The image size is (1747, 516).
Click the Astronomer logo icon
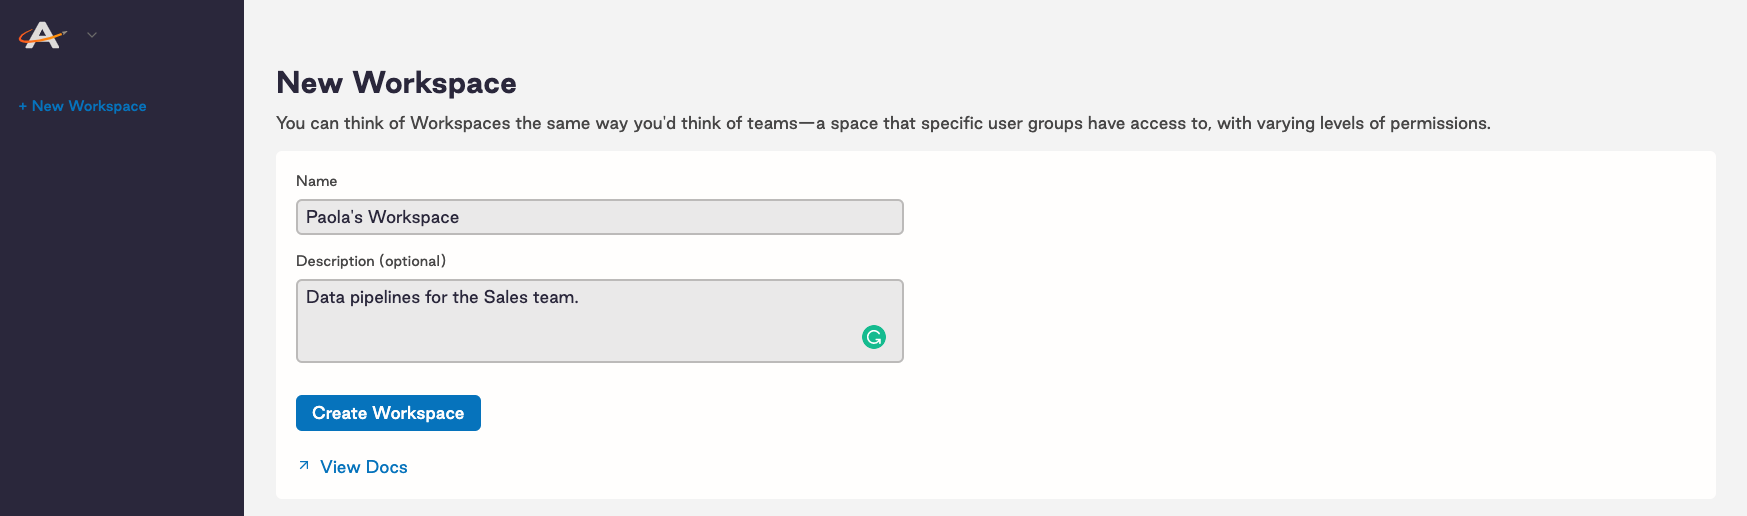point(42,35)
